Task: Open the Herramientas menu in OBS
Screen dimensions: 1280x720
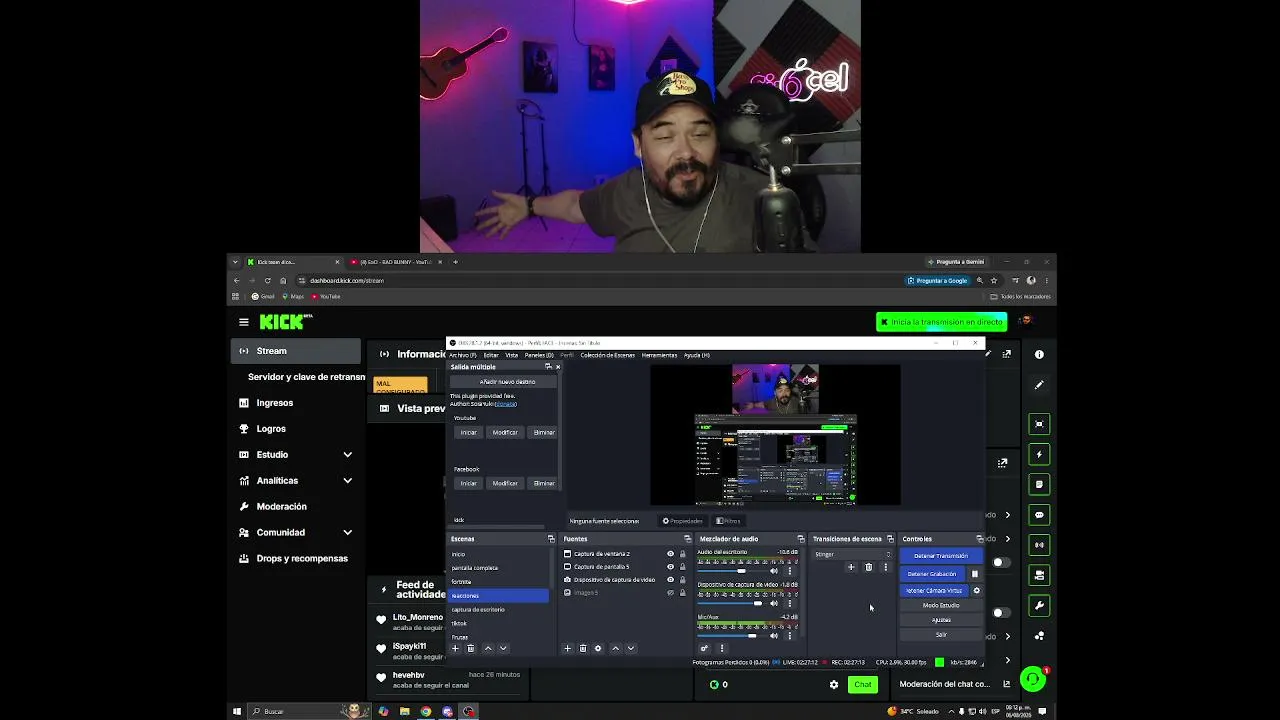Action: [x=660, y=355]
